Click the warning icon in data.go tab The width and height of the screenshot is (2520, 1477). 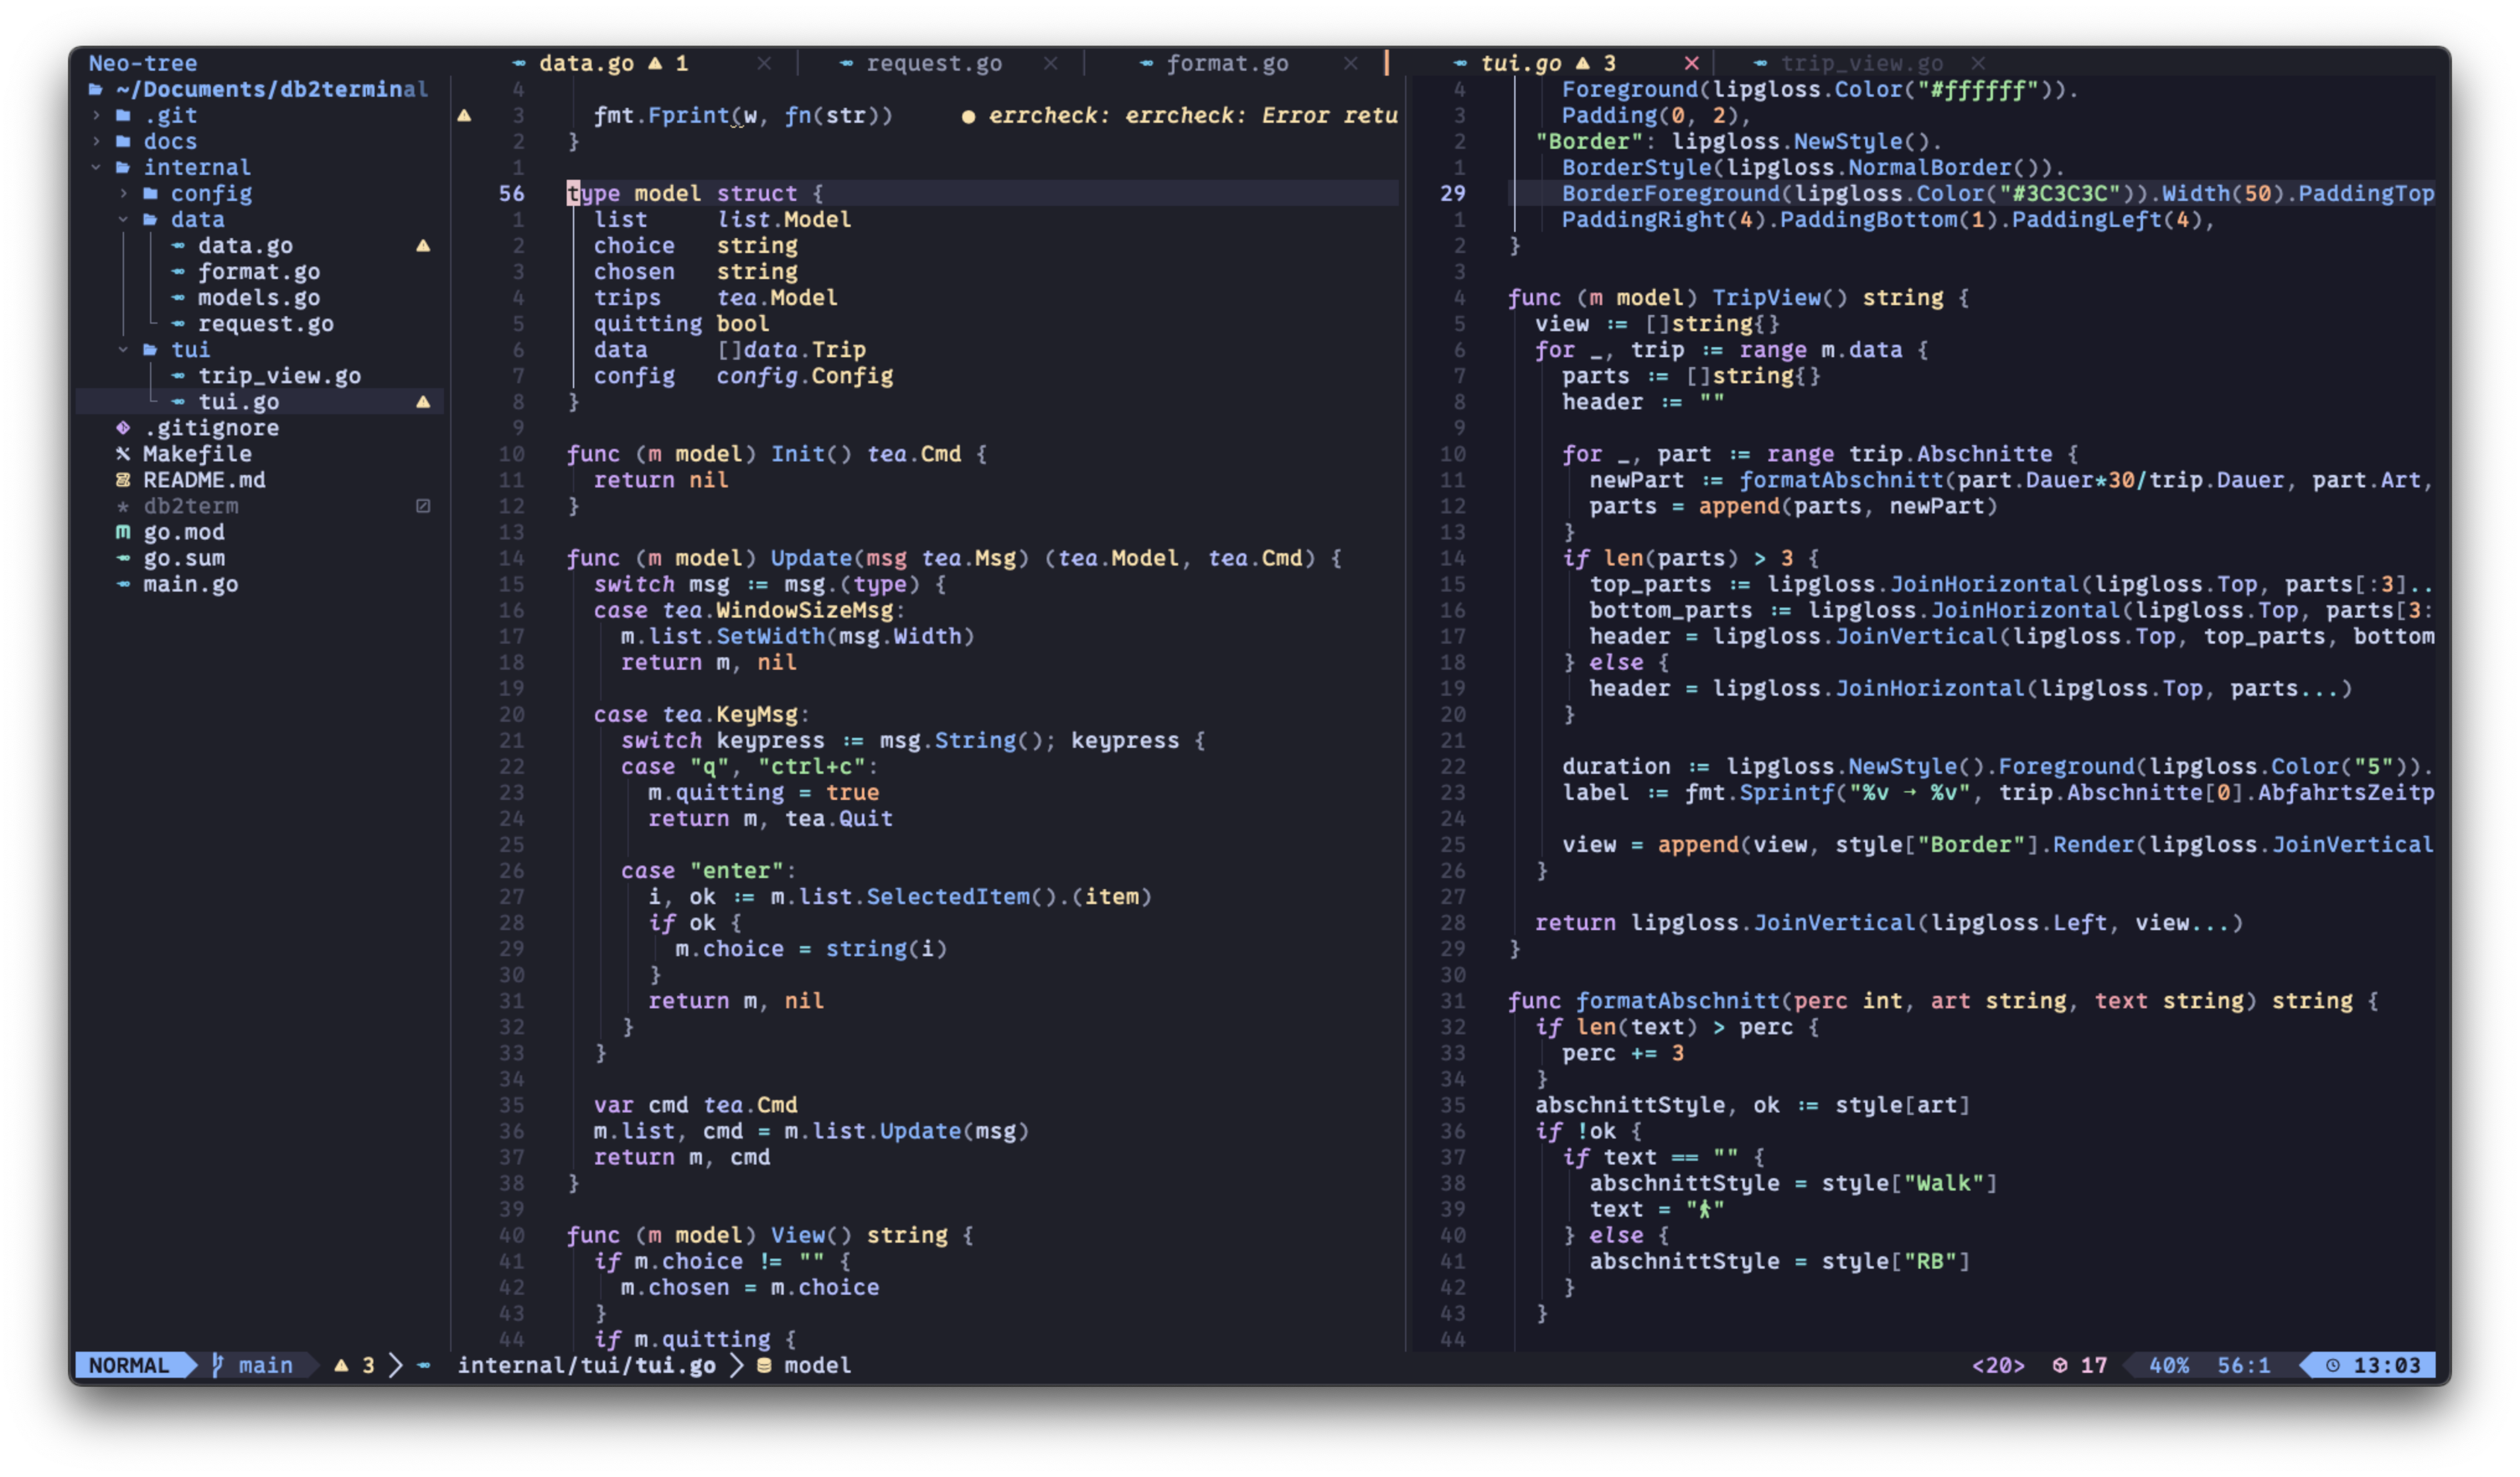point(656,63)
